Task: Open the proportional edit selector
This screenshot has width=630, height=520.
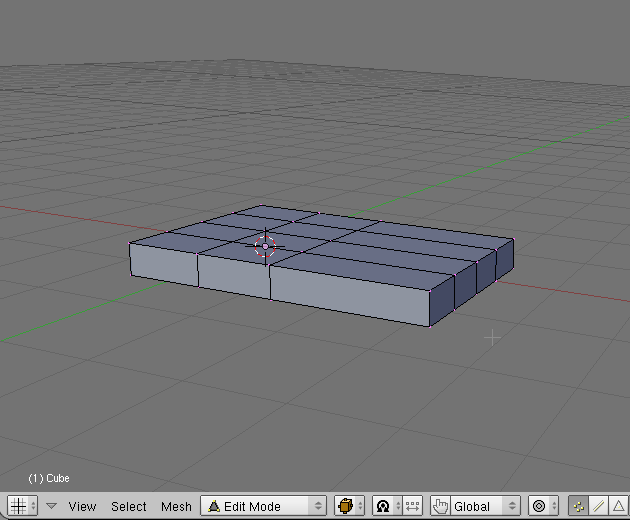Action: (543, 506)
